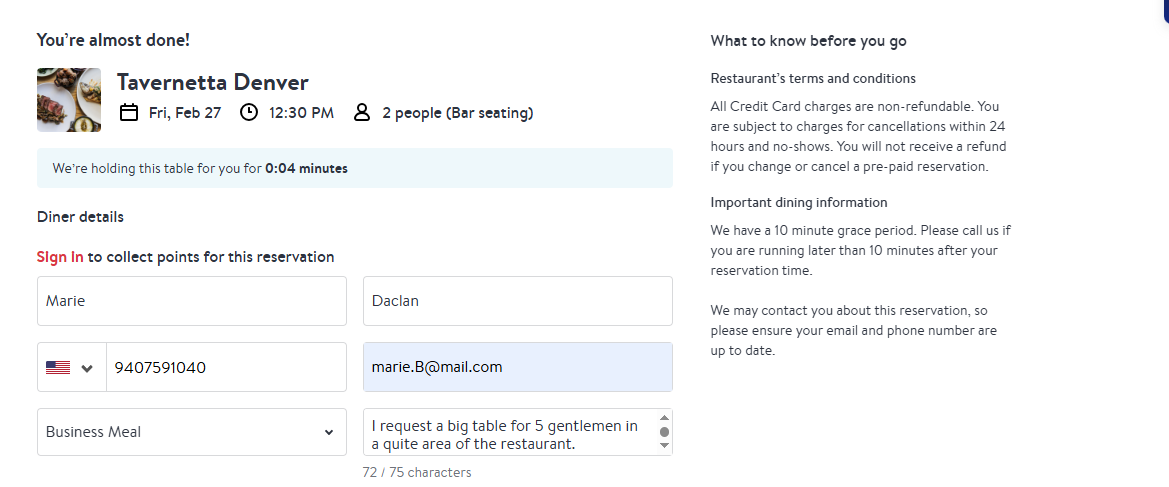Expand the country code chevron by the flag
1169x487 pixels.
click(87, 368)
